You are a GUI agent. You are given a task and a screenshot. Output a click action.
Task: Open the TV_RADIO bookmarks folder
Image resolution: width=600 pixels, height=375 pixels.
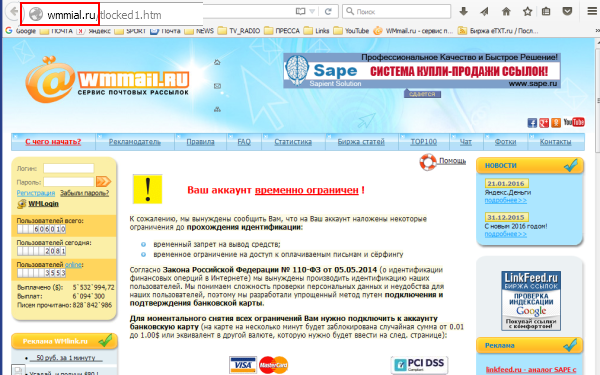(x=239, y=31)
